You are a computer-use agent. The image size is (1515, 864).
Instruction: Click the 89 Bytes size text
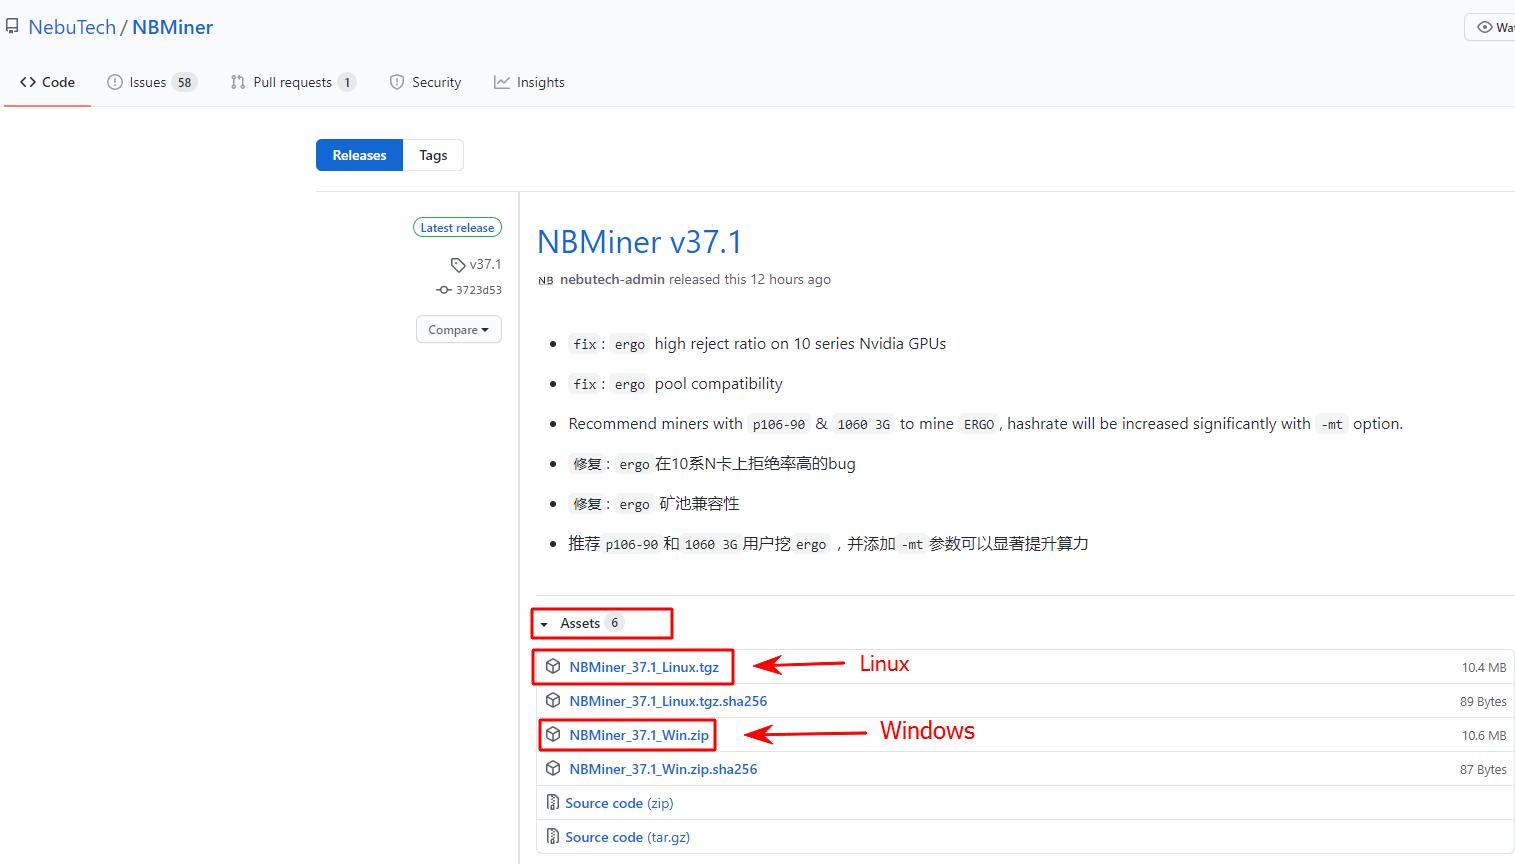tap(1483, 701)
